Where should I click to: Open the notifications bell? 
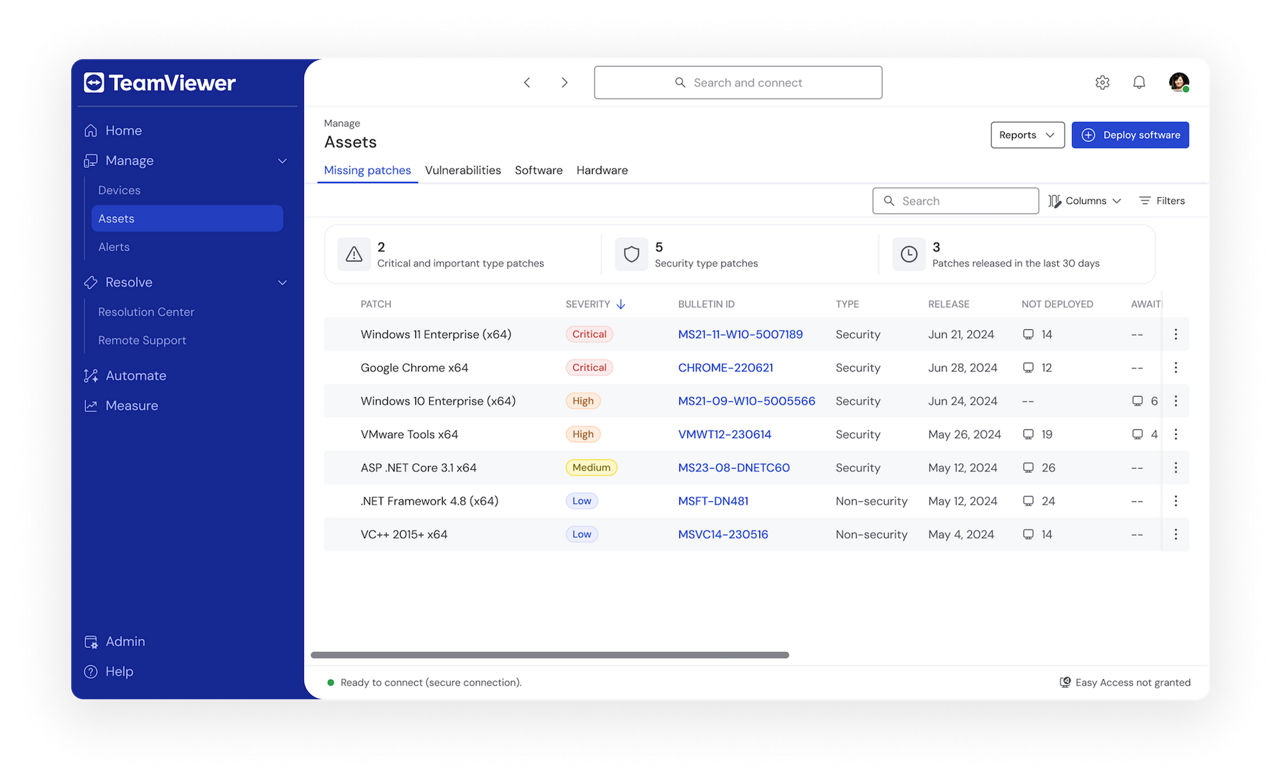coord(1139,83)
